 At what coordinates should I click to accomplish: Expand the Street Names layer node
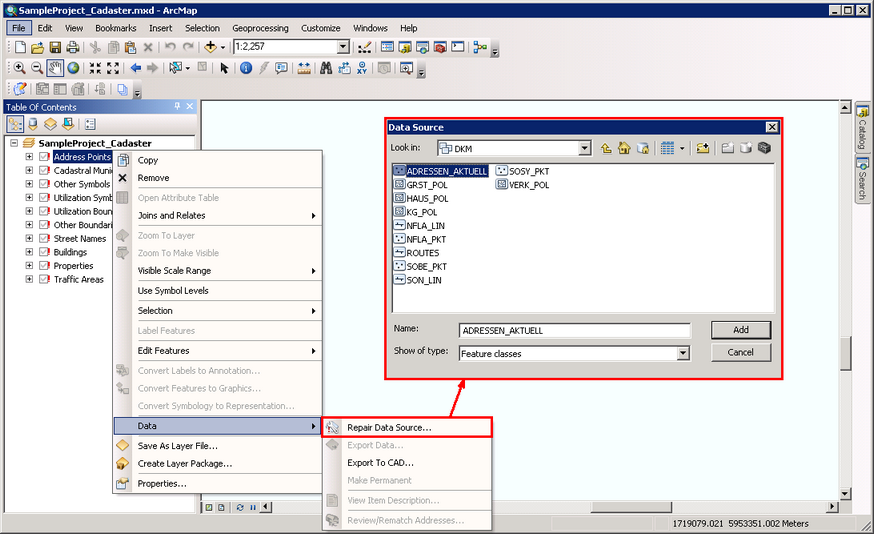[x=29, y=239]
